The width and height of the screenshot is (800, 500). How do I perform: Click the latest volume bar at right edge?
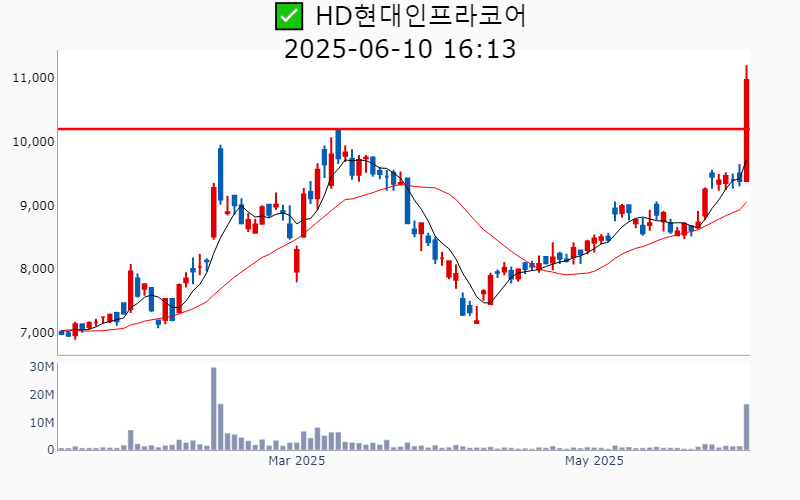point(746,427)
